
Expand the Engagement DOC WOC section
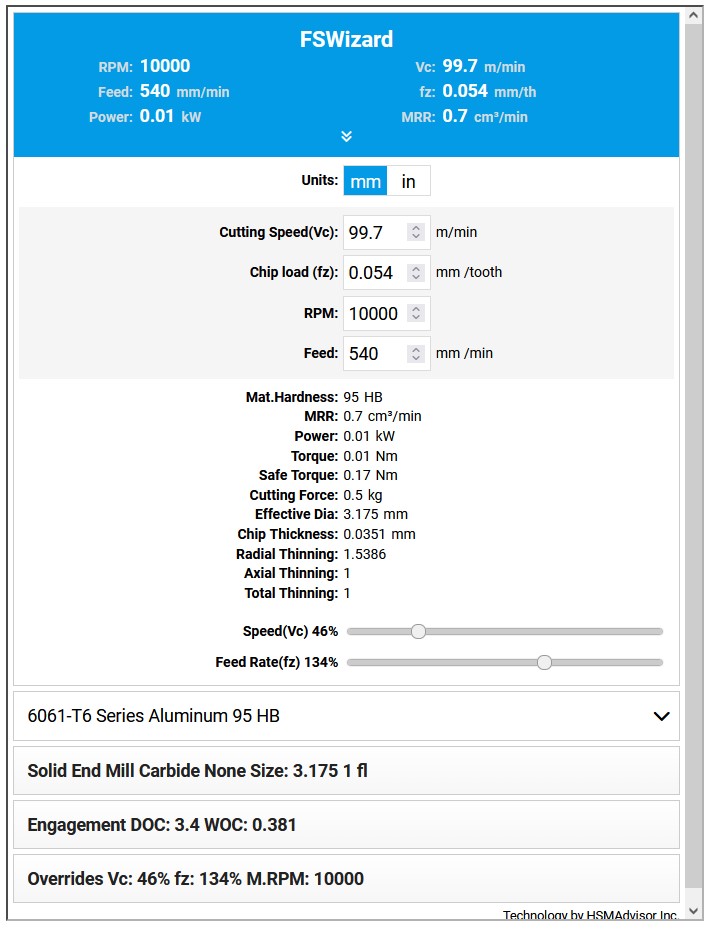pyautogui.click(x=347, y=825)
